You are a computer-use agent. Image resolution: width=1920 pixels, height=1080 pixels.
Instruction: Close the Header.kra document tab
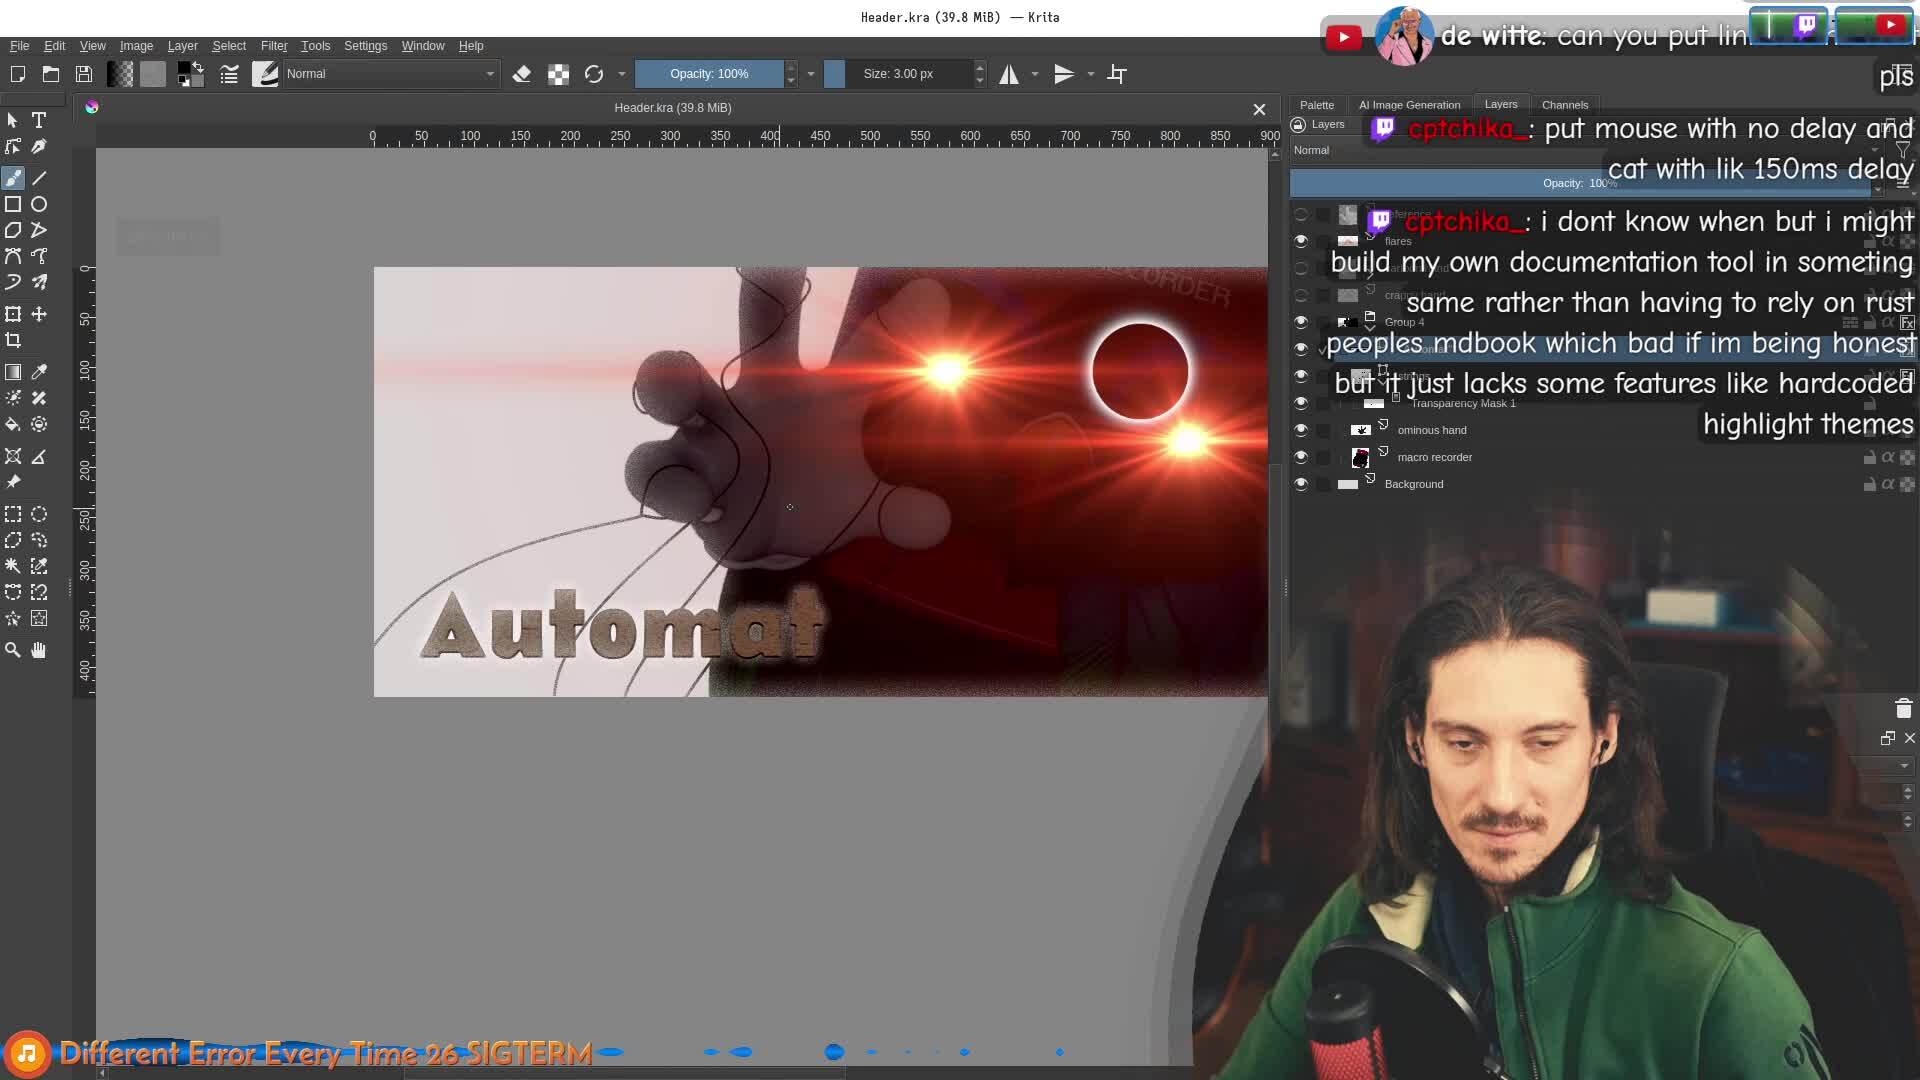[x=1259, y=109]
